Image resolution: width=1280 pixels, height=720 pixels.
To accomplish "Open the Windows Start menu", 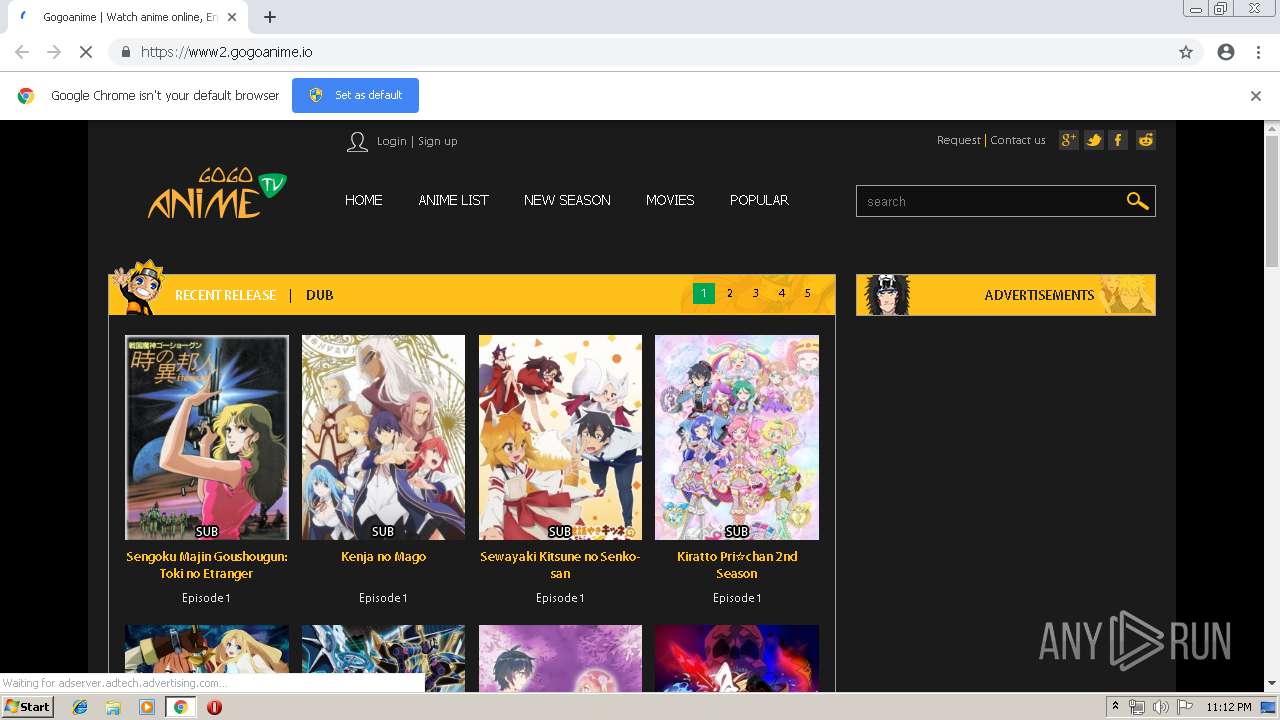I will 27,707.
